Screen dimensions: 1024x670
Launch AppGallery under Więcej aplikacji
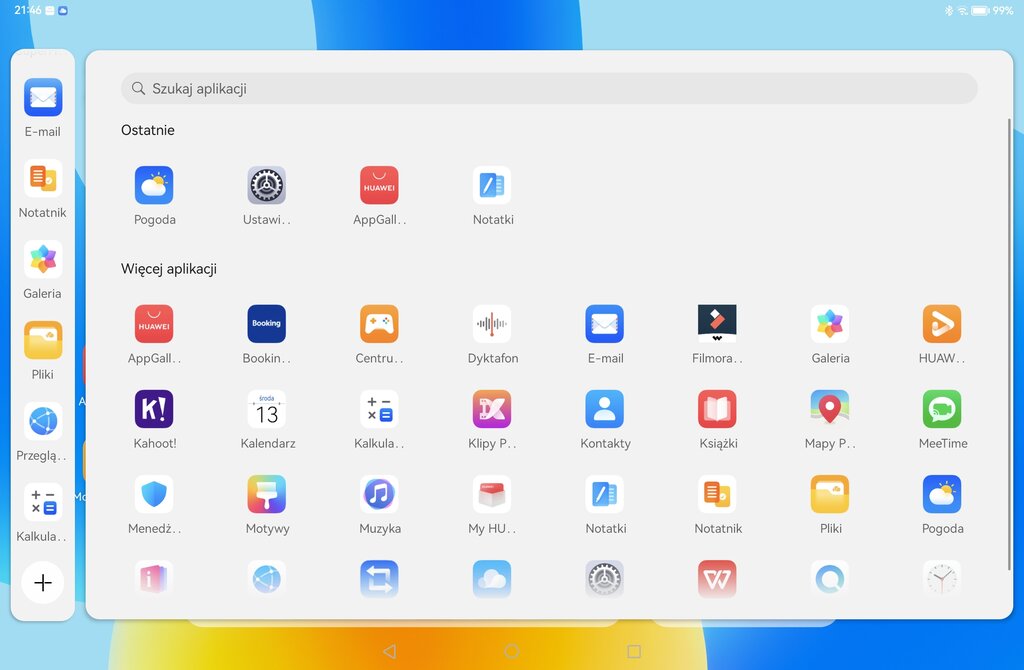point(154,324)
